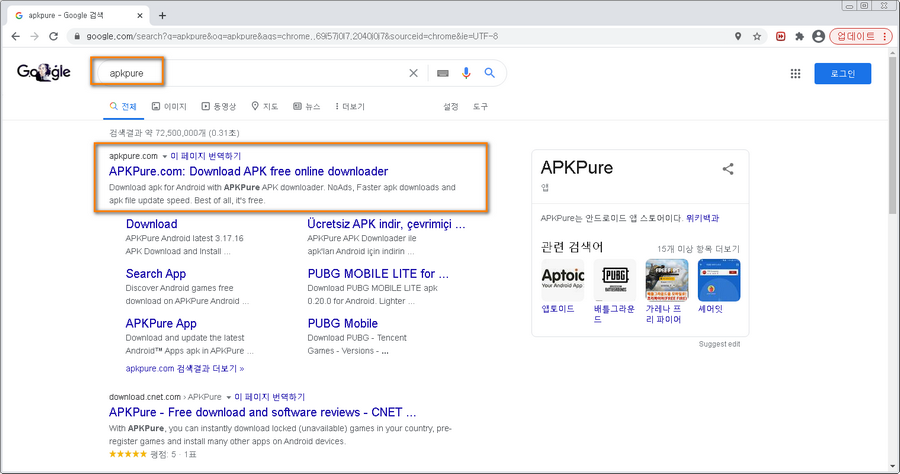Open a new browser tab
Viewport: 900px width, 474px height.
pyautogui.click(x=162, y=15)
